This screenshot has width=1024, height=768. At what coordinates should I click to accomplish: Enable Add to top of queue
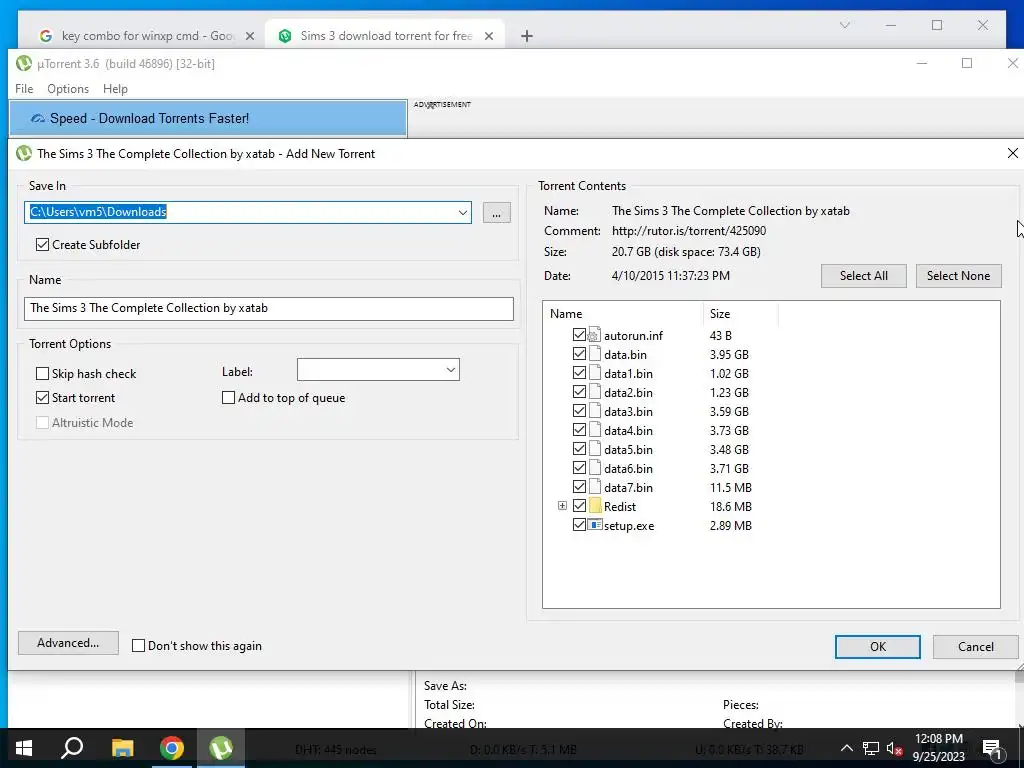(229, 397)
